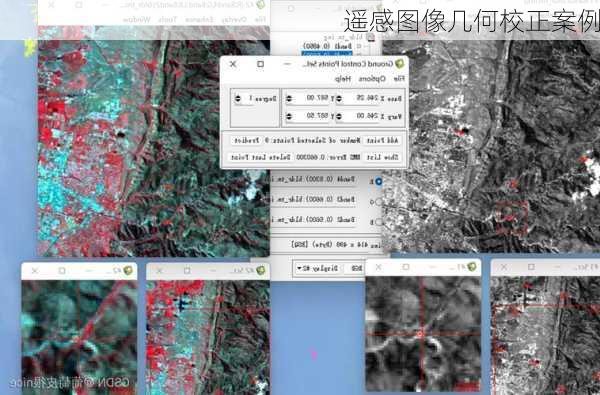This screenshot has width=600, height=395.
Task: Click the ENVI icon in the main color display title bar
Action: click(x=261, y=5)
